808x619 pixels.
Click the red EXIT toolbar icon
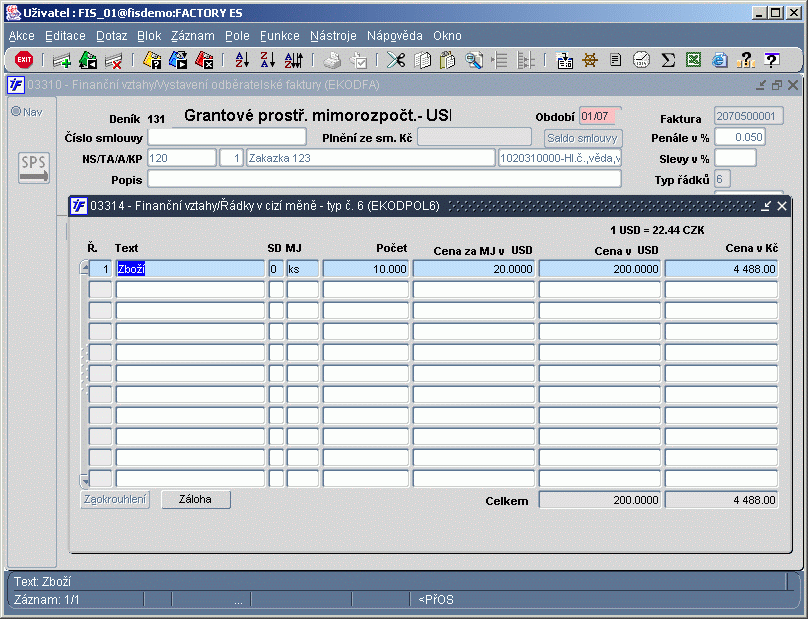24,60
